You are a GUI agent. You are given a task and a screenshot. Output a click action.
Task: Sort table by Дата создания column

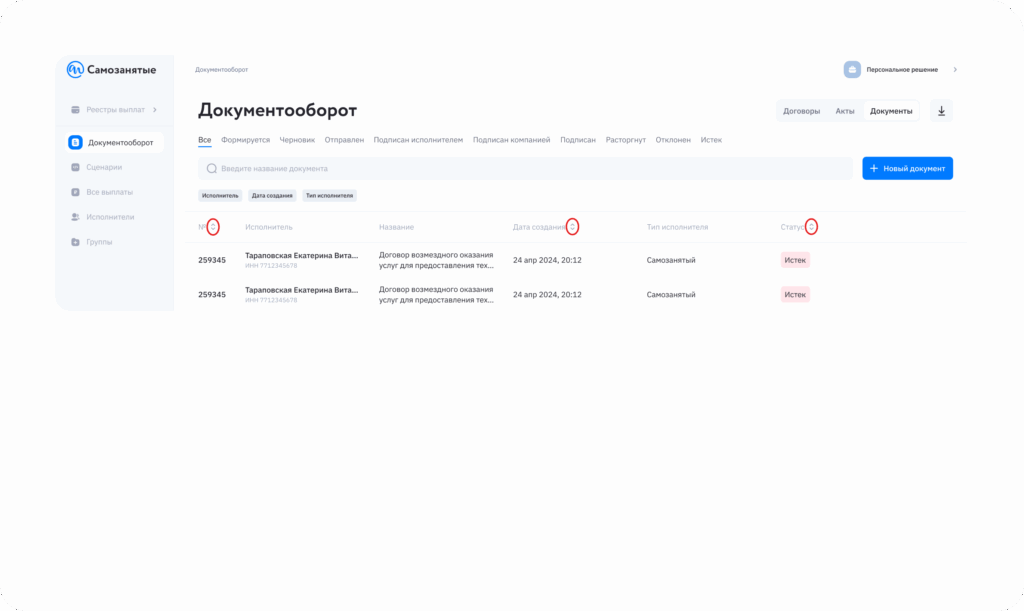coord(572,227)
